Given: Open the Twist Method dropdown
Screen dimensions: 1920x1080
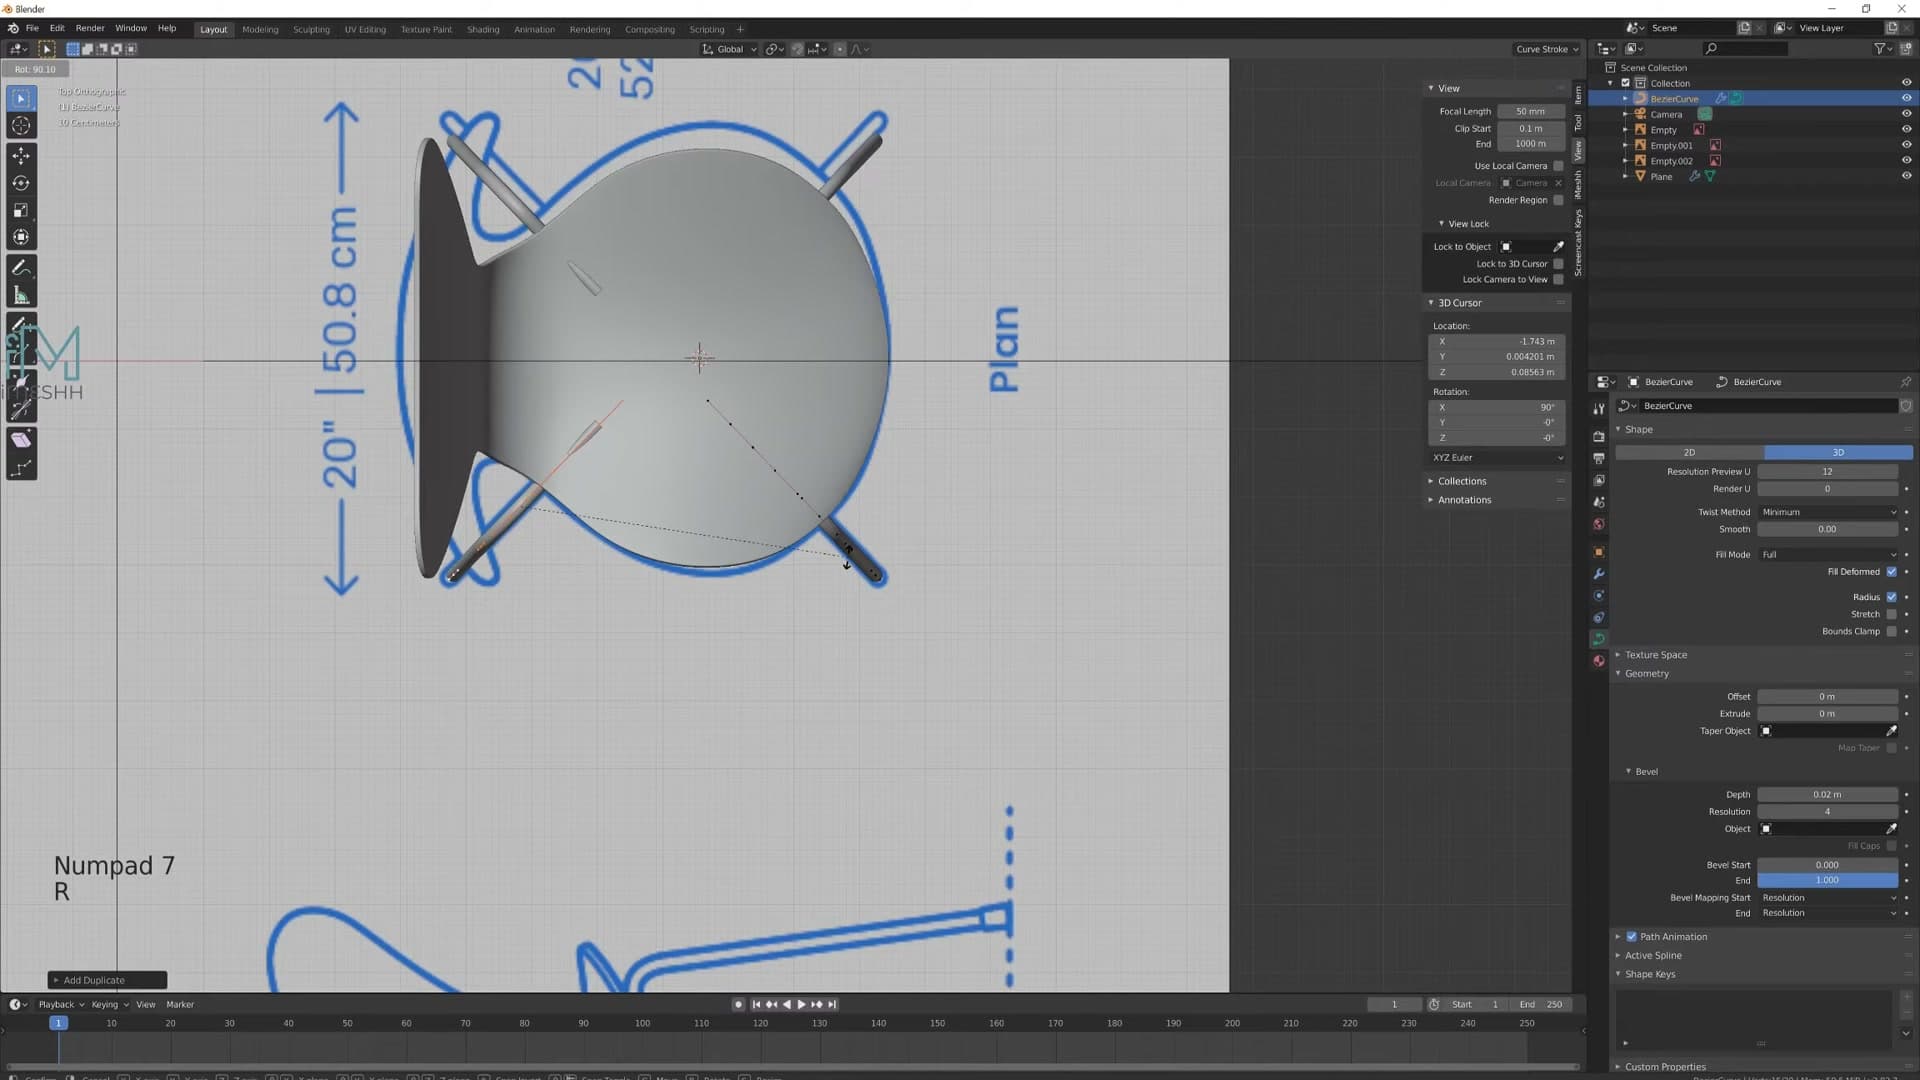Looking at the screenshot, I should pyautogui.click(x=1828, y=512).
